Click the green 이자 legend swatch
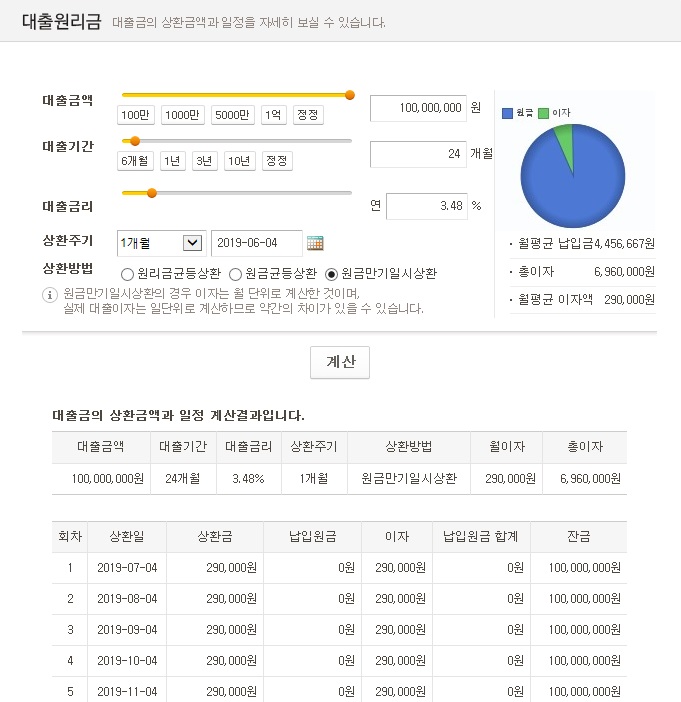This screenshot has width=681, height=702. [x=543, y=113]
